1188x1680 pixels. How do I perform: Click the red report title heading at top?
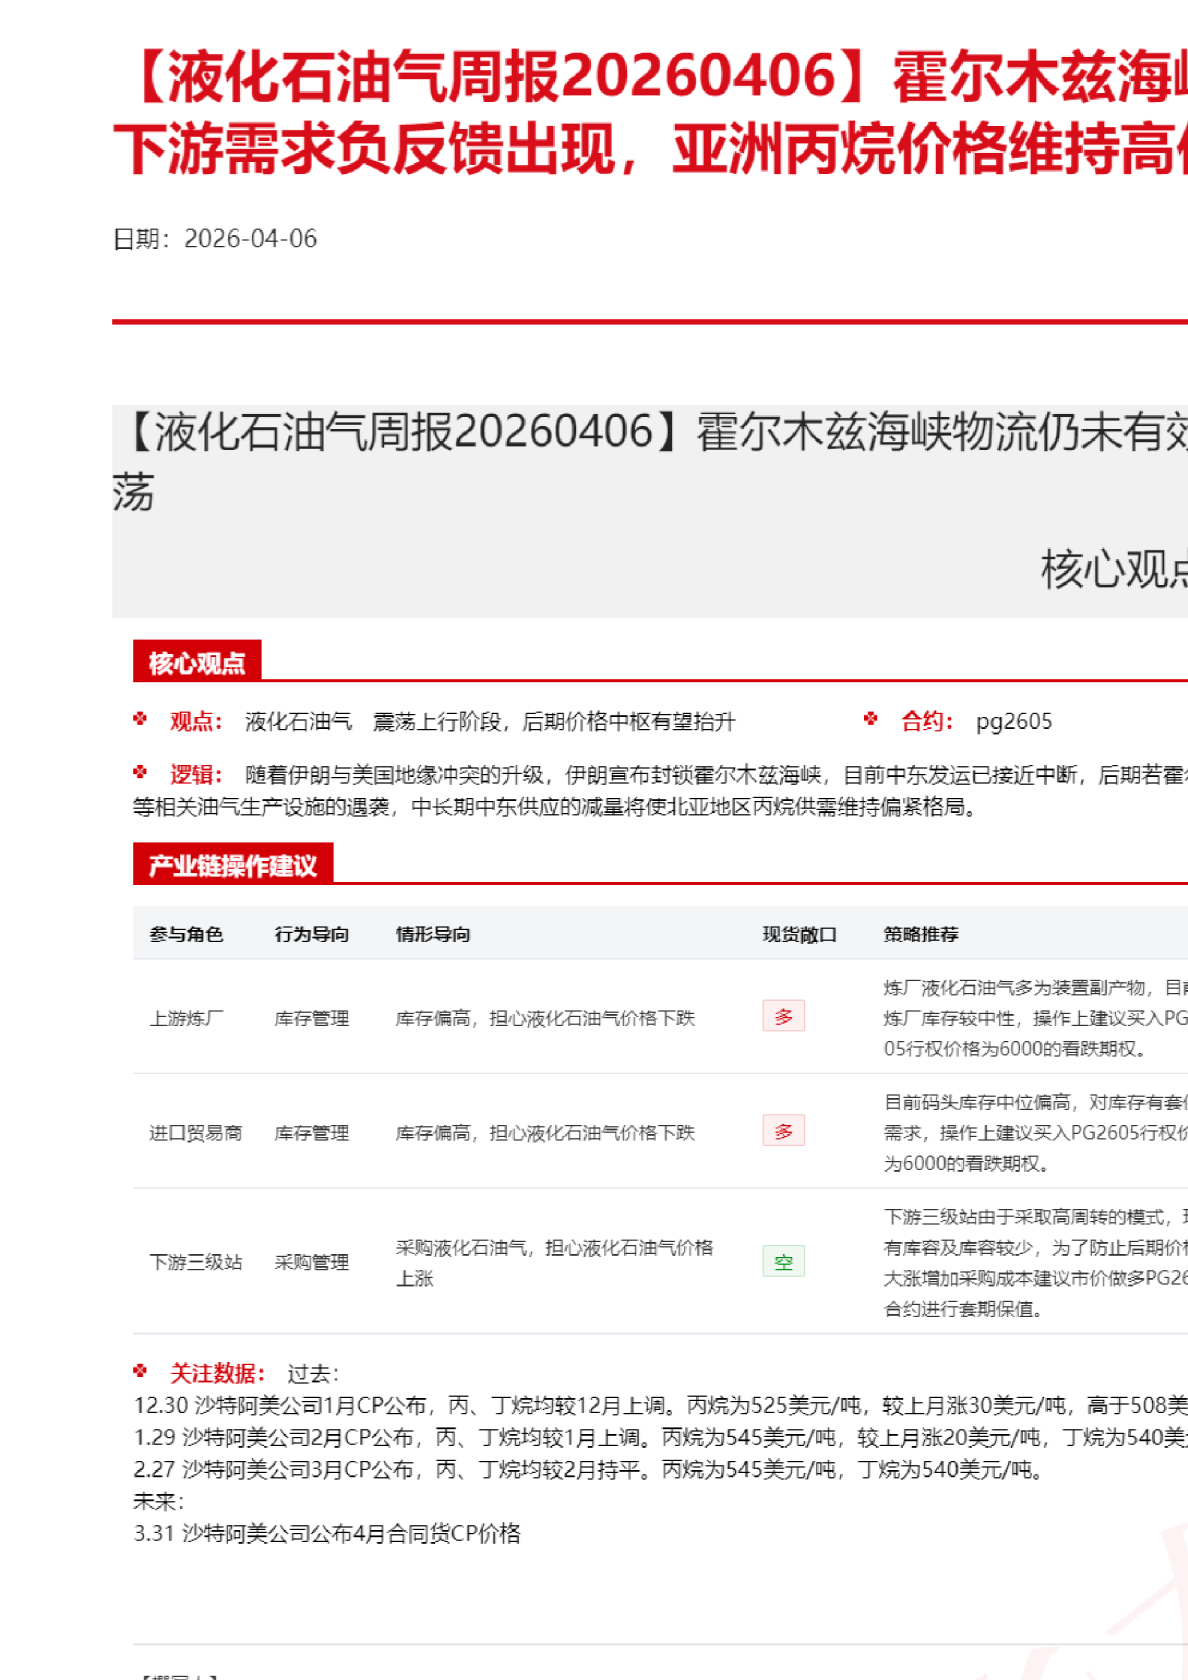(x=650, y=113)
